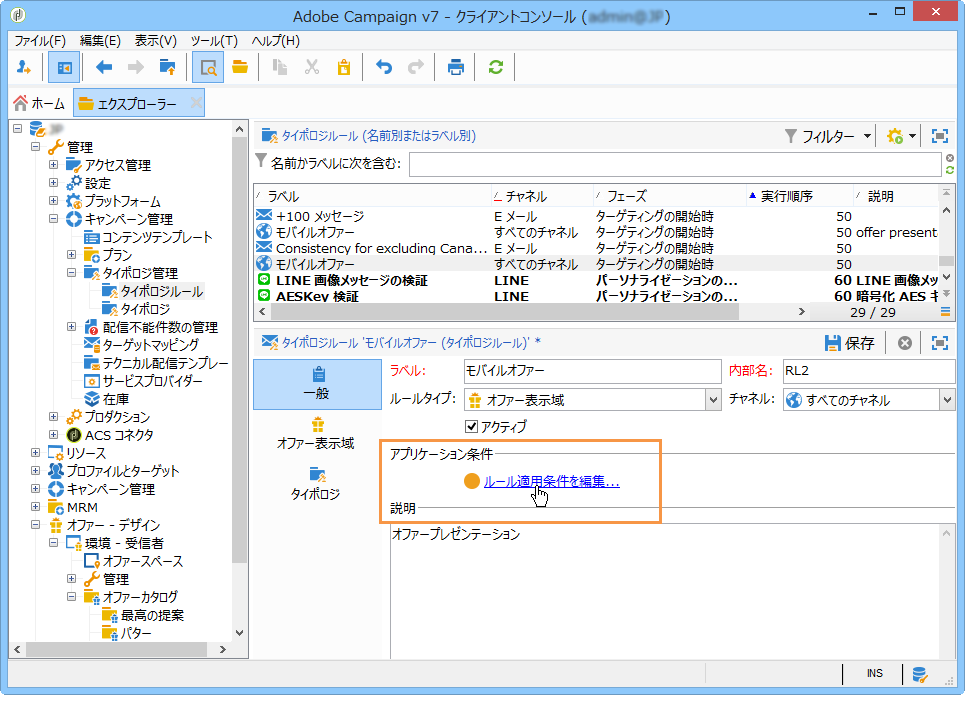Select the 一般 side tab
980x709 pixels.
[x=317, y=384]
